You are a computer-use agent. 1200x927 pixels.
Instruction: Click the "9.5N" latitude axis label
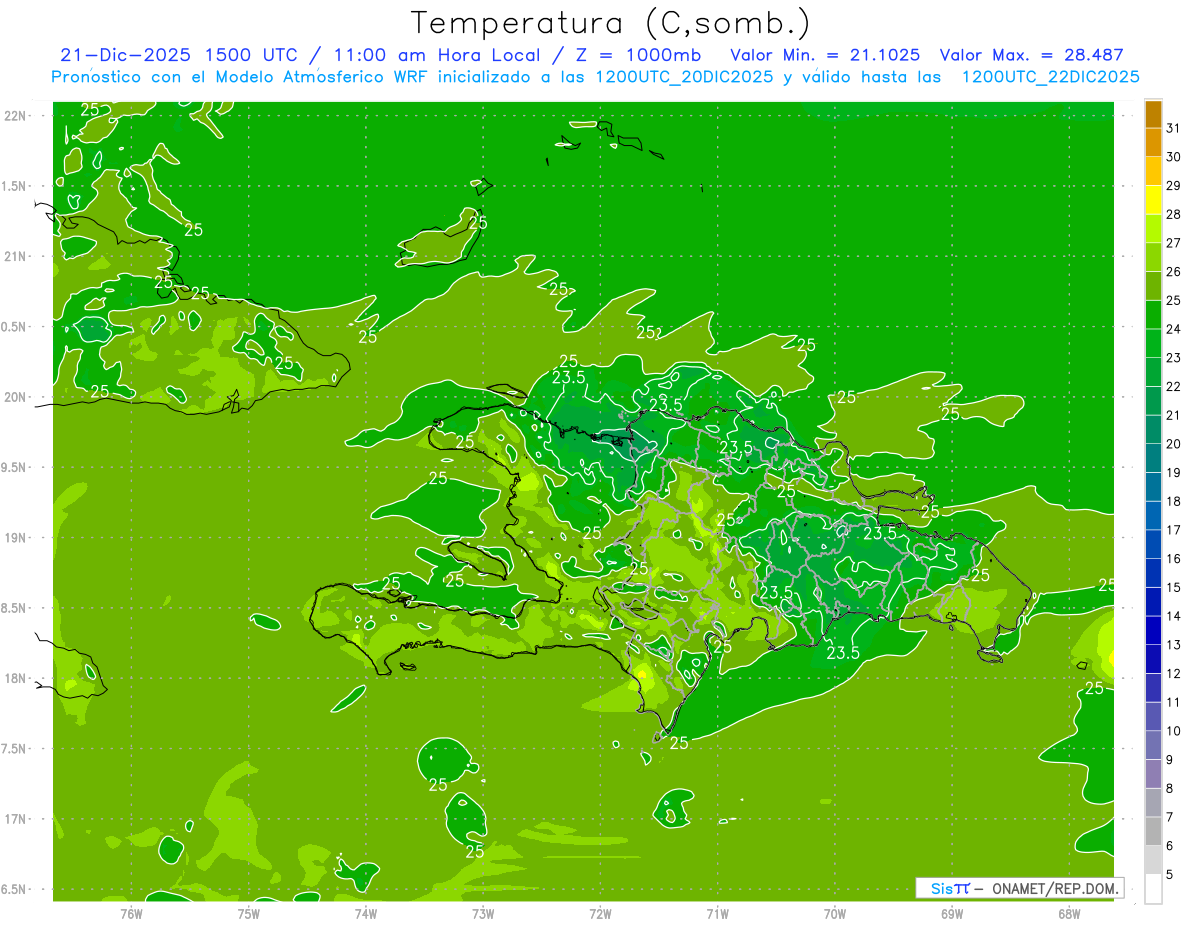[14, 467]
